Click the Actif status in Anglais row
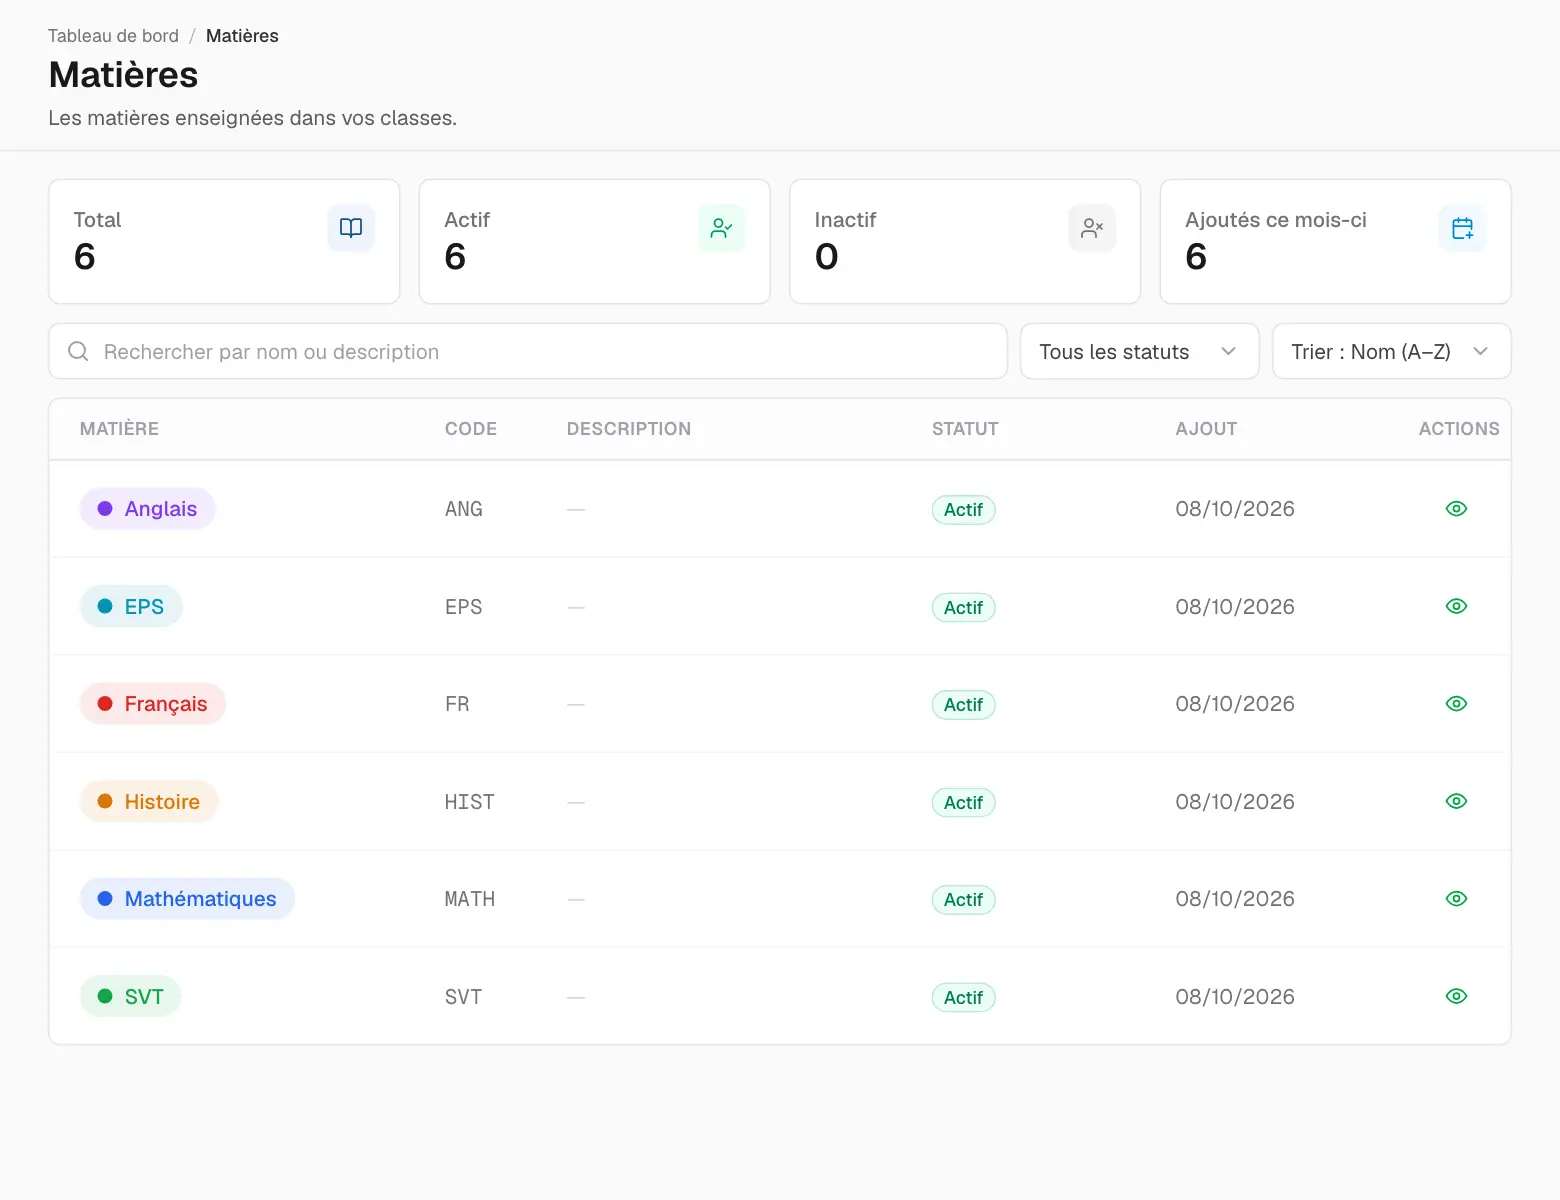This screenshot has width=1560, height=1200. 963,510
